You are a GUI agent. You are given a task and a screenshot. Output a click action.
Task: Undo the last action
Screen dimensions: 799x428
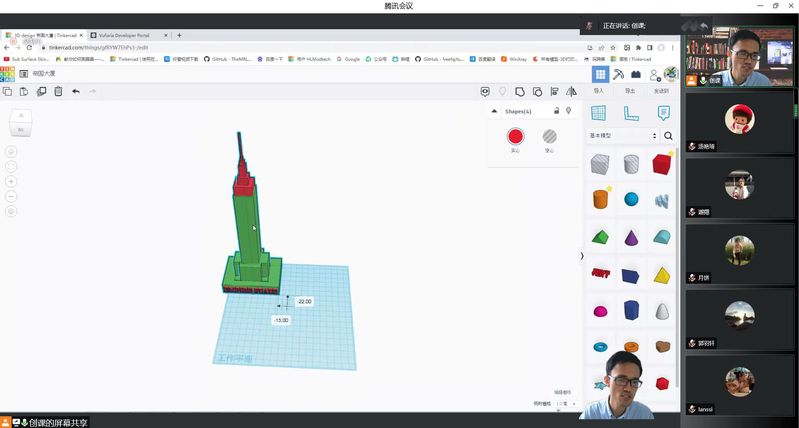click(76, 91)
